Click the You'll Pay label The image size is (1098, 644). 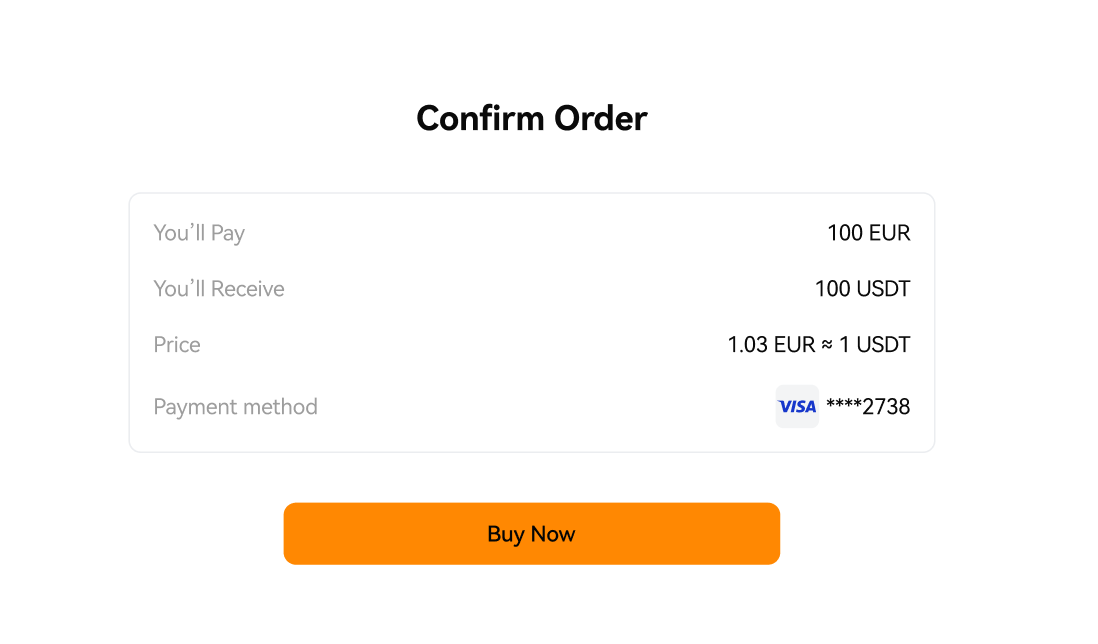pos(199,233)
